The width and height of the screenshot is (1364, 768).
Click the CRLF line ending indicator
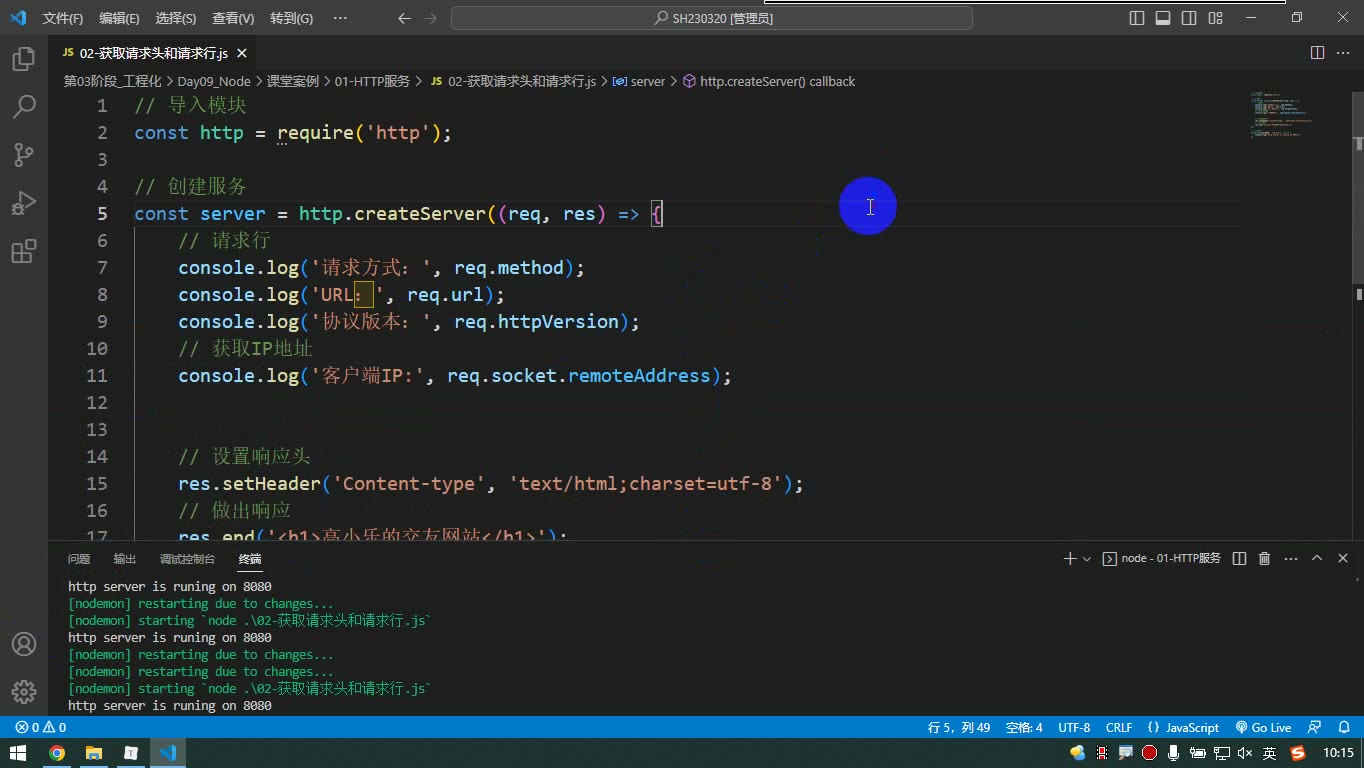click(1119, 727)
